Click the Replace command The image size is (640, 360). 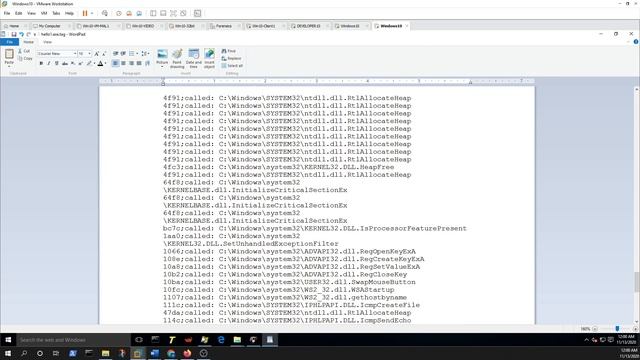pyautogui.click(x=231, y=58)
